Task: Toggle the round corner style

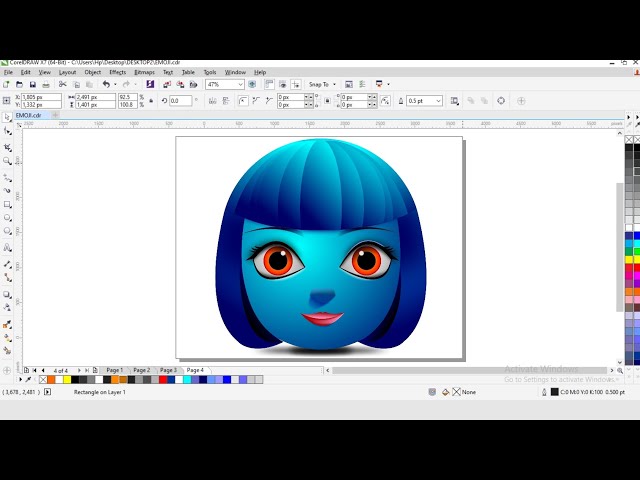Action: [x=243, y=101]
